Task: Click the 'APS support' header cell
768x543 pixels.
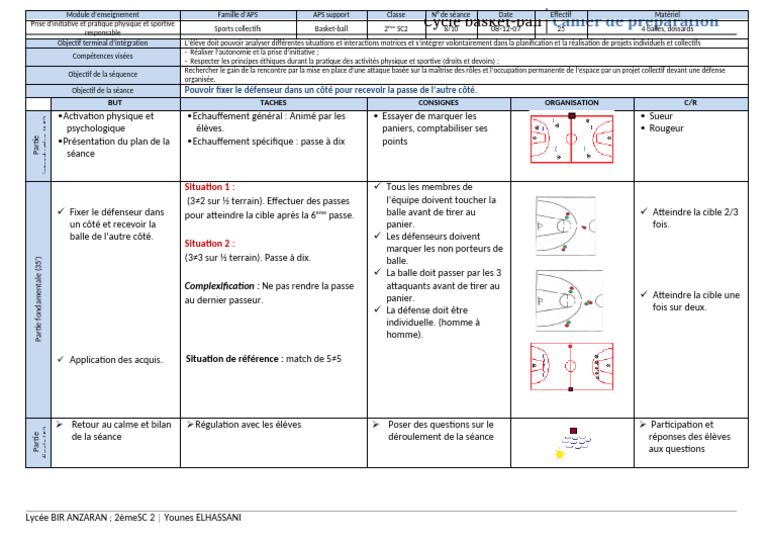Action: (332, 15)
